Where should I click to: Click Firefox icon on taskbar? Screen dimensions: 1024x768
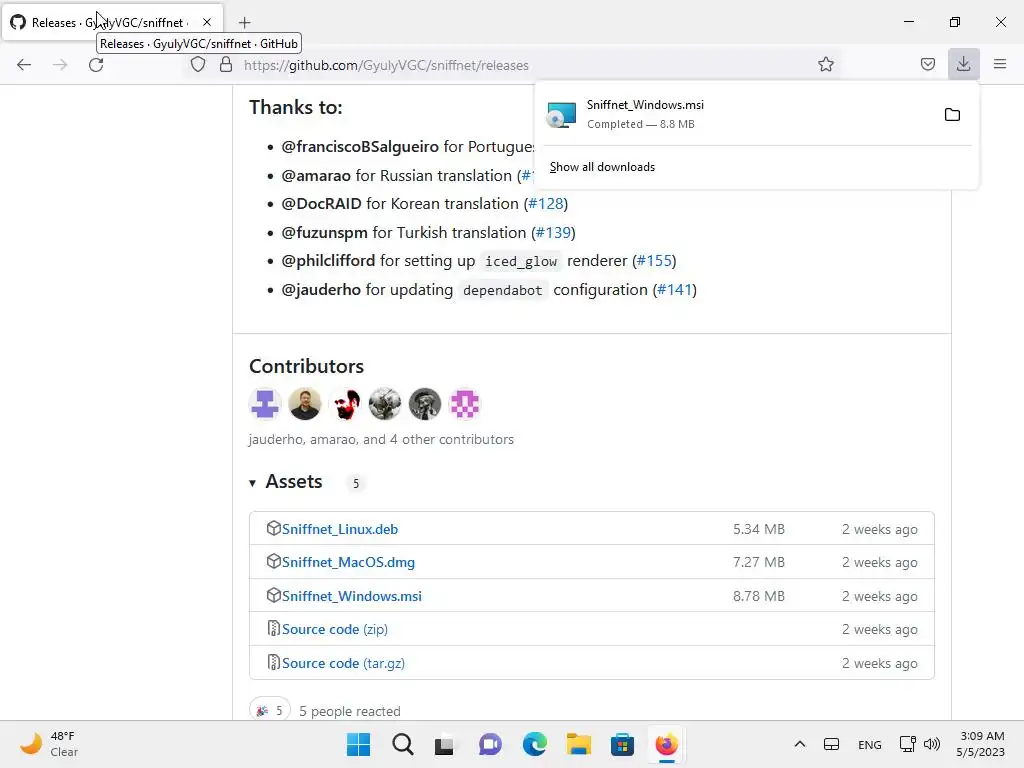click(666, 744)
